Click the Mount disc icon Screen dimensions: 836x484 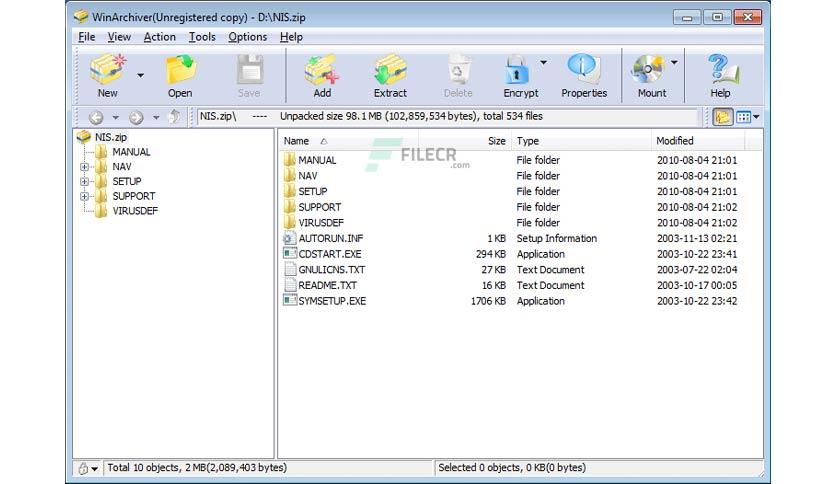[x=647, y=70]
